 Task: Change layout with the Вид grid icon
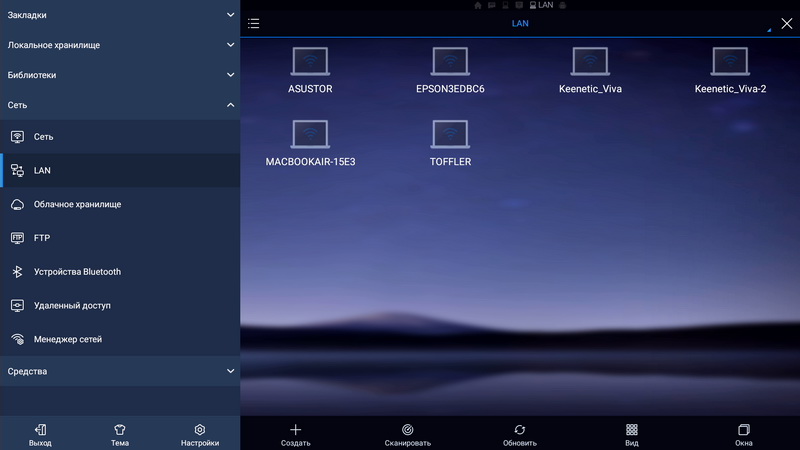[632, 430]
